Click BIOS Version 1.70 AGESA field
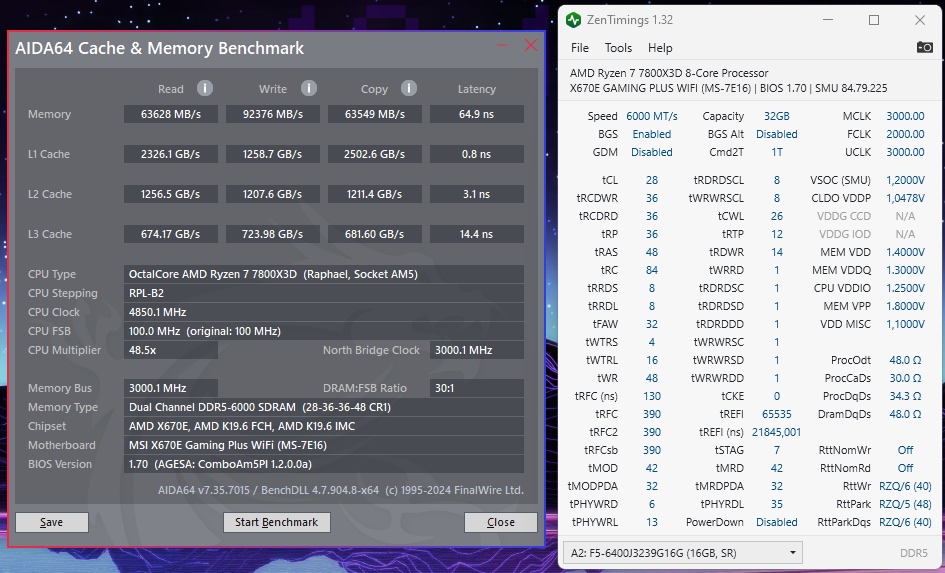This screenshot has height=573, width=945. pyautogui.click(x=324, y=464)
